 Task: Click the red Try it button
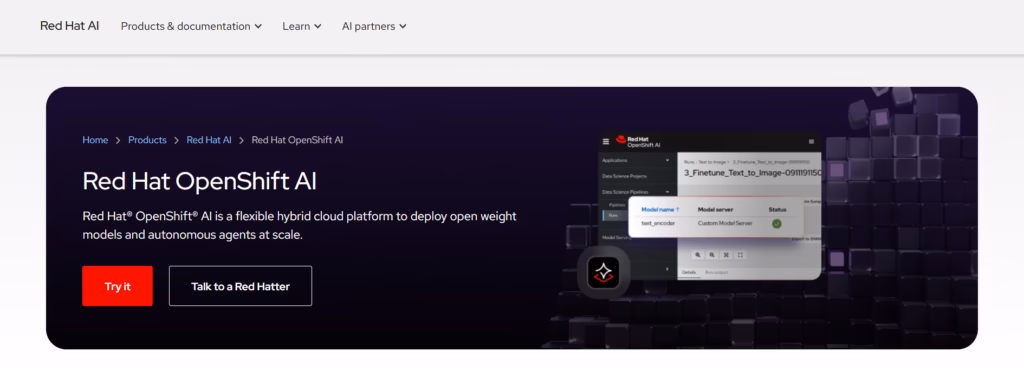[118, 286]
